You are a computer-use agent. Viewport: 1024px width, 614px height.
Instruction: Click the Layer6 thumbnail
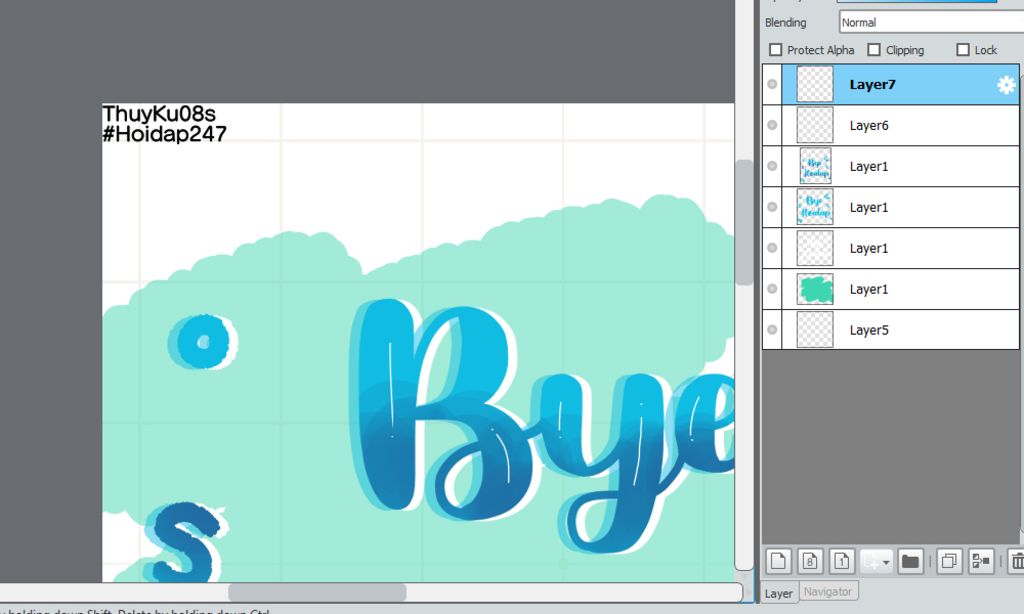click(815, 125)
